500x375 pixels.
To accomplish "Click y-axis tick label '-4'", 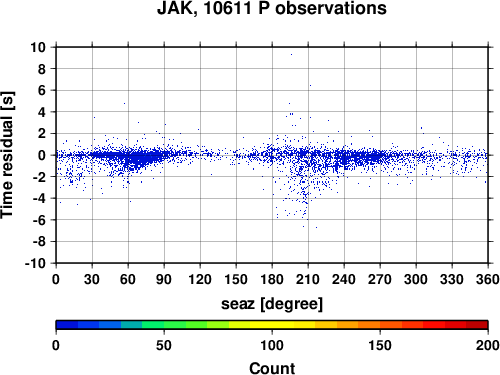I will tap(39, 198).
